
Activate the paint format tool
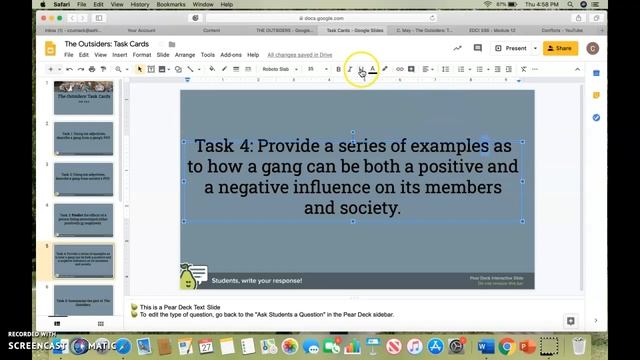coord(103,69)
